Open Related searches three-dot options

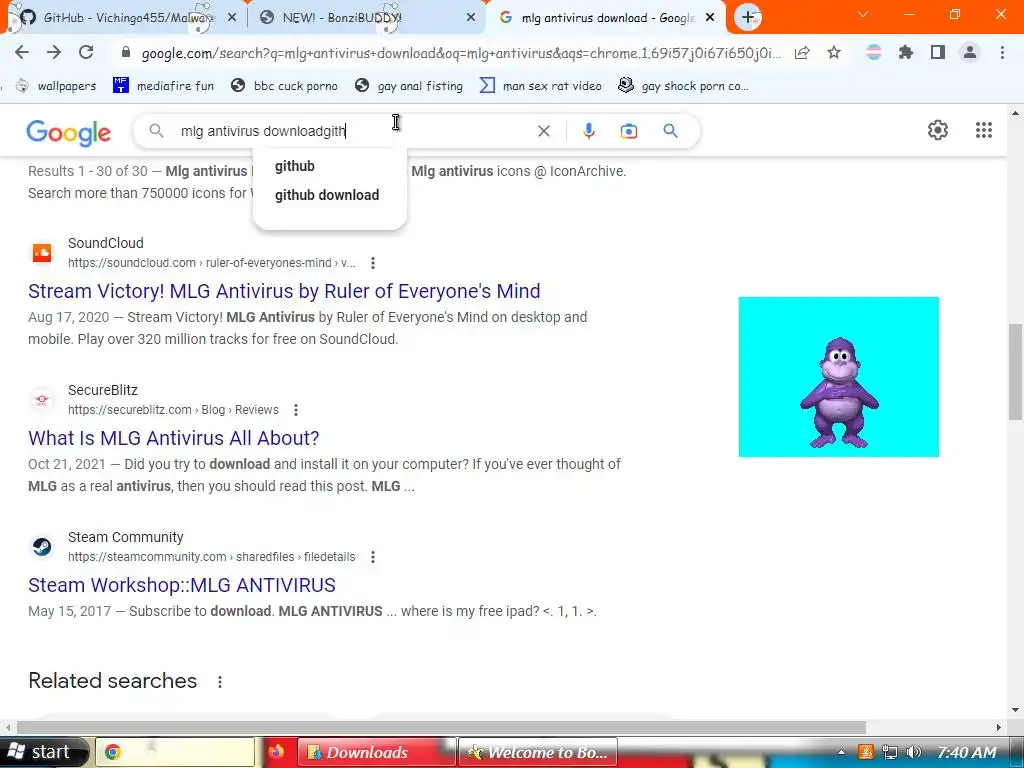point(220,682)
